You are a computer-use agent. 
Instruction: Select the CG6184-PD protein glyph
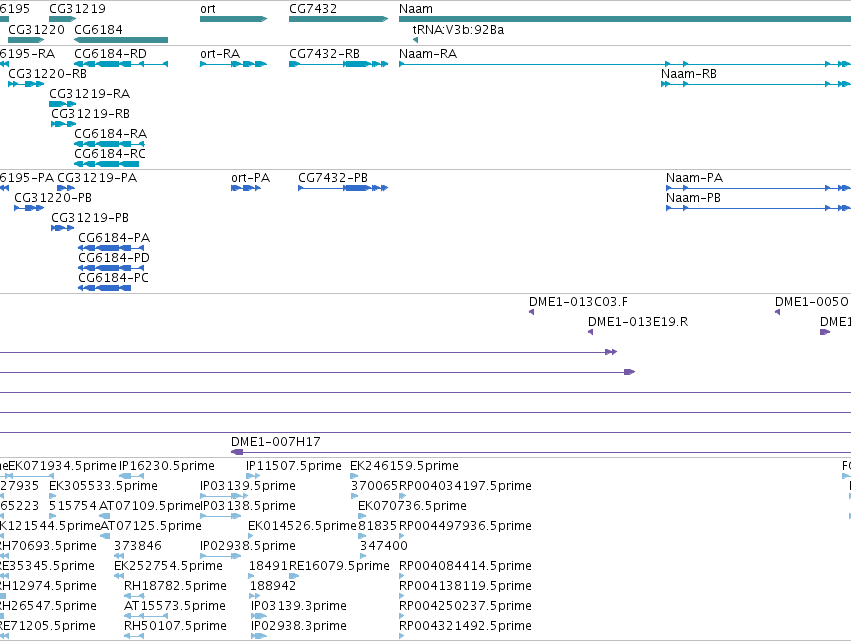[111, 268]
